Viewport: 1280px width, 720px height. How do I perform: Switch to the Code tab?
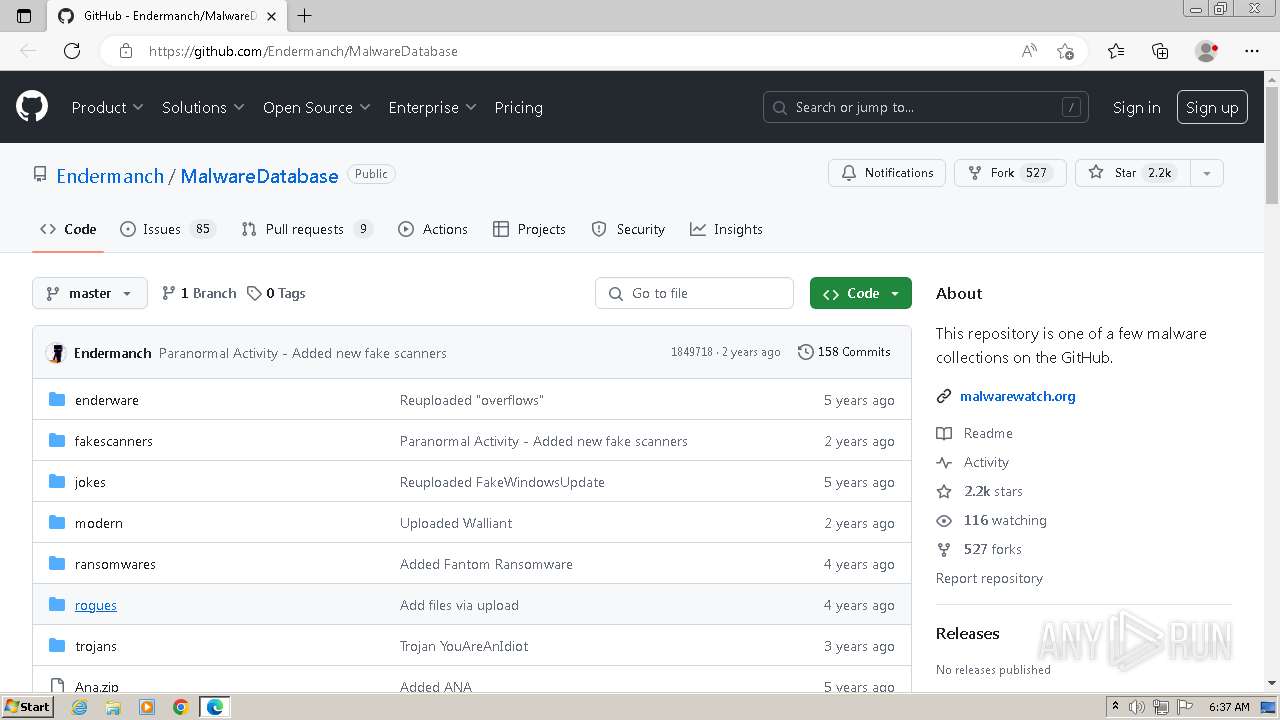point(68,229)
